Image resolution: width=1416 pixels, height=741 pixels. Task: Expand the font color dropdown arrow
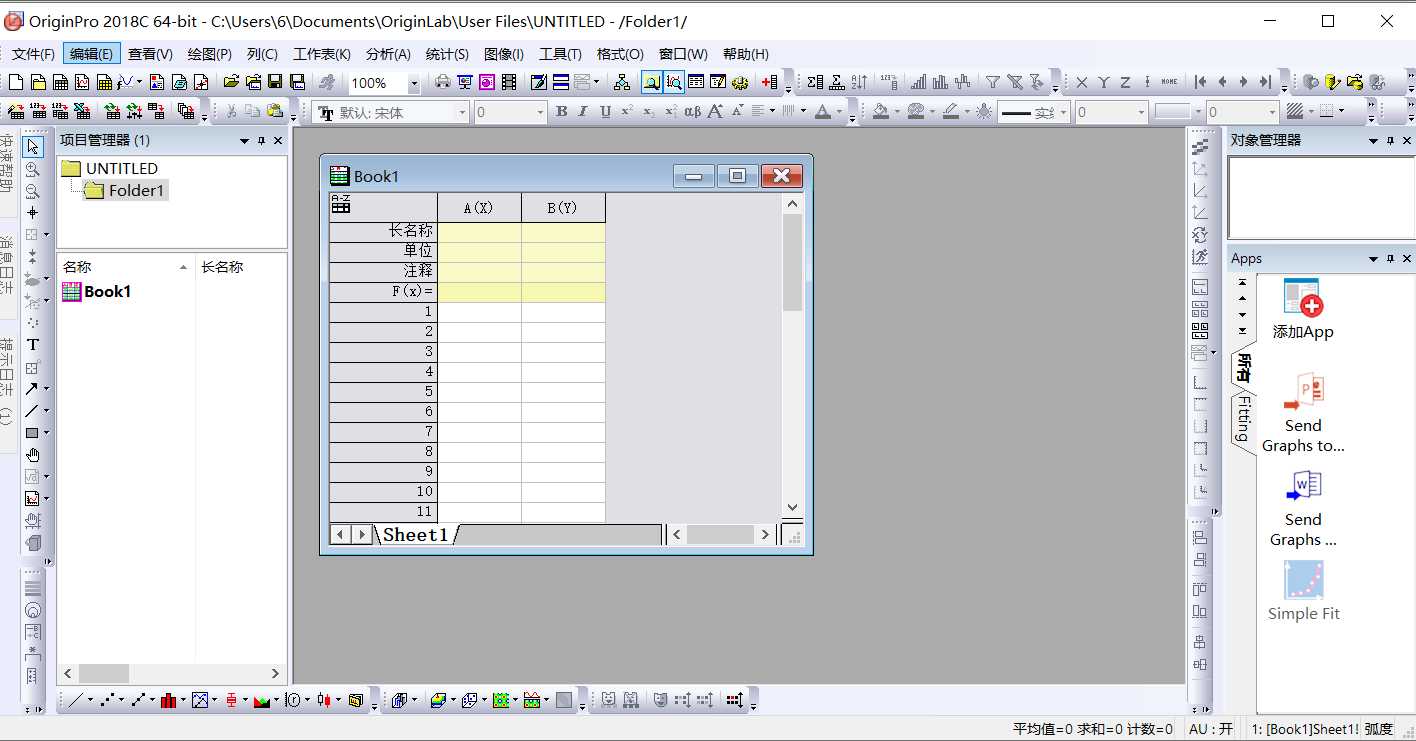coord(838,112)
